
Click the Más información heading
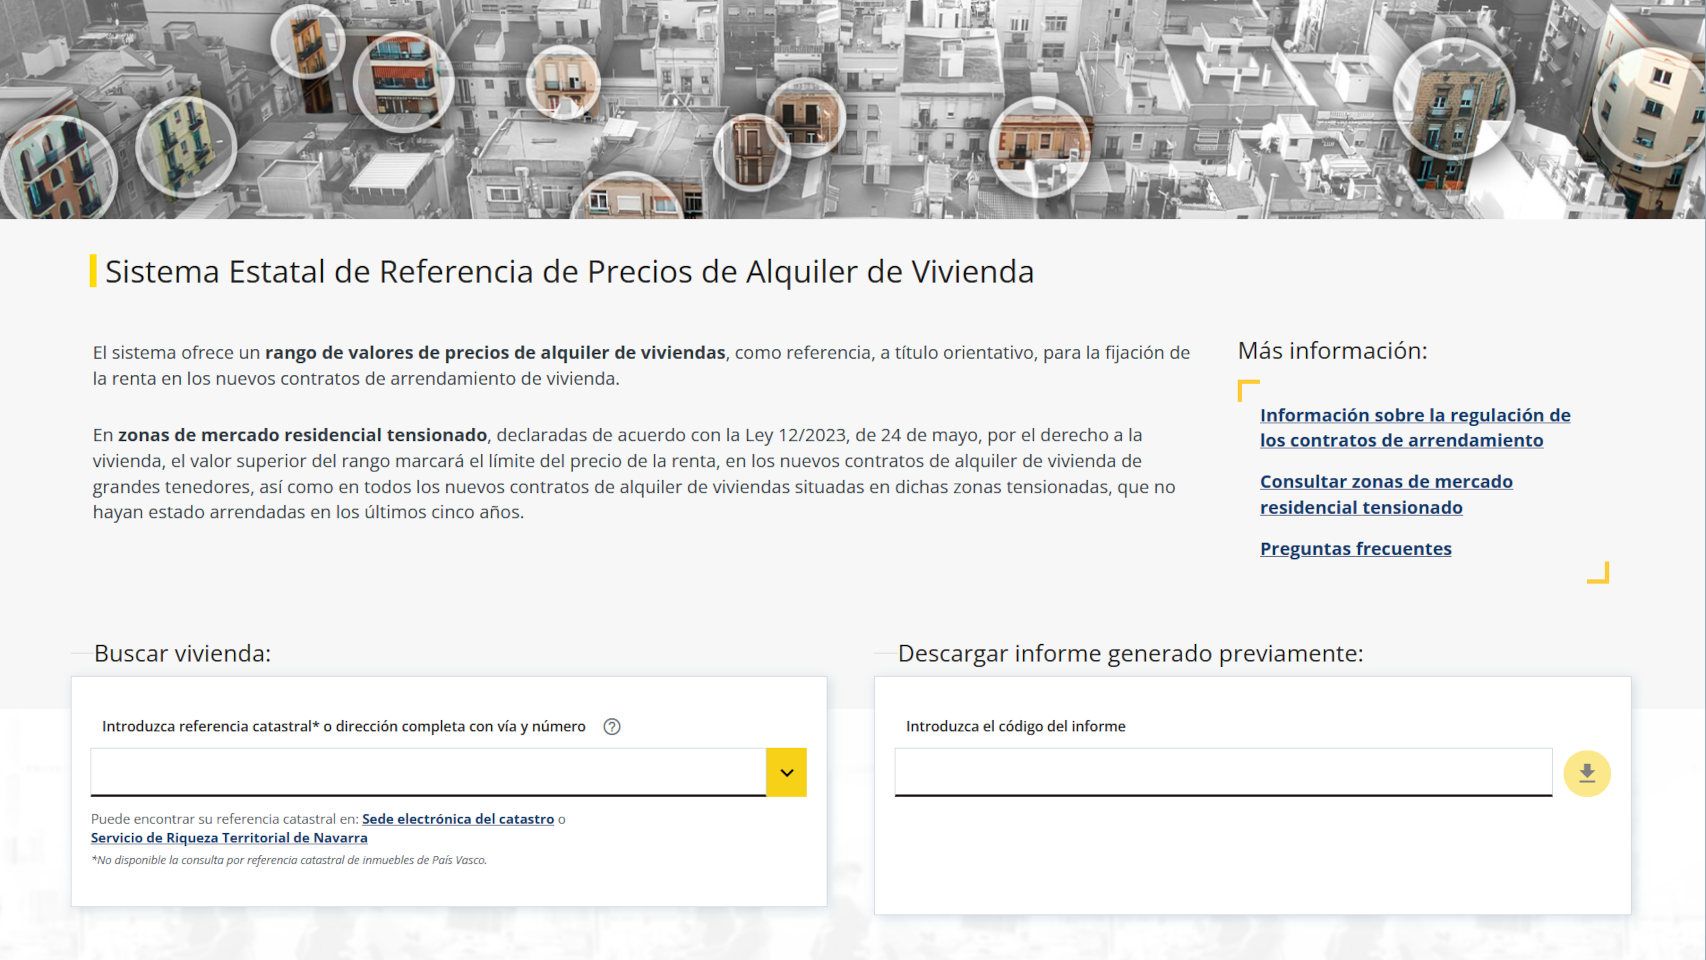point(1332,351)
